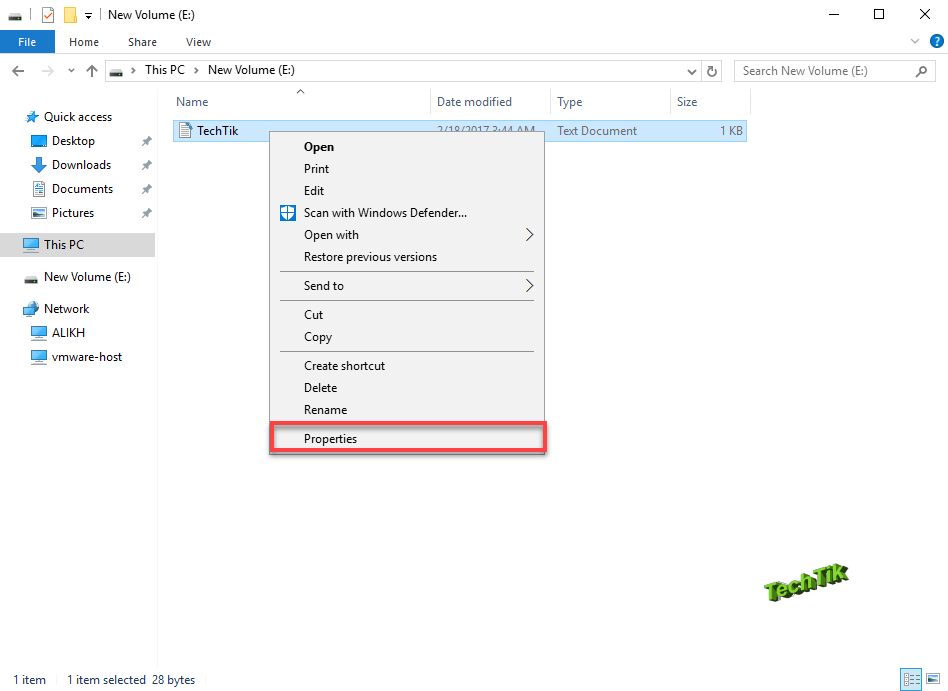The width and height of the screenshot is (948, 691).
Task: Choose Rename from the context menu
Action: click(407, 410)
